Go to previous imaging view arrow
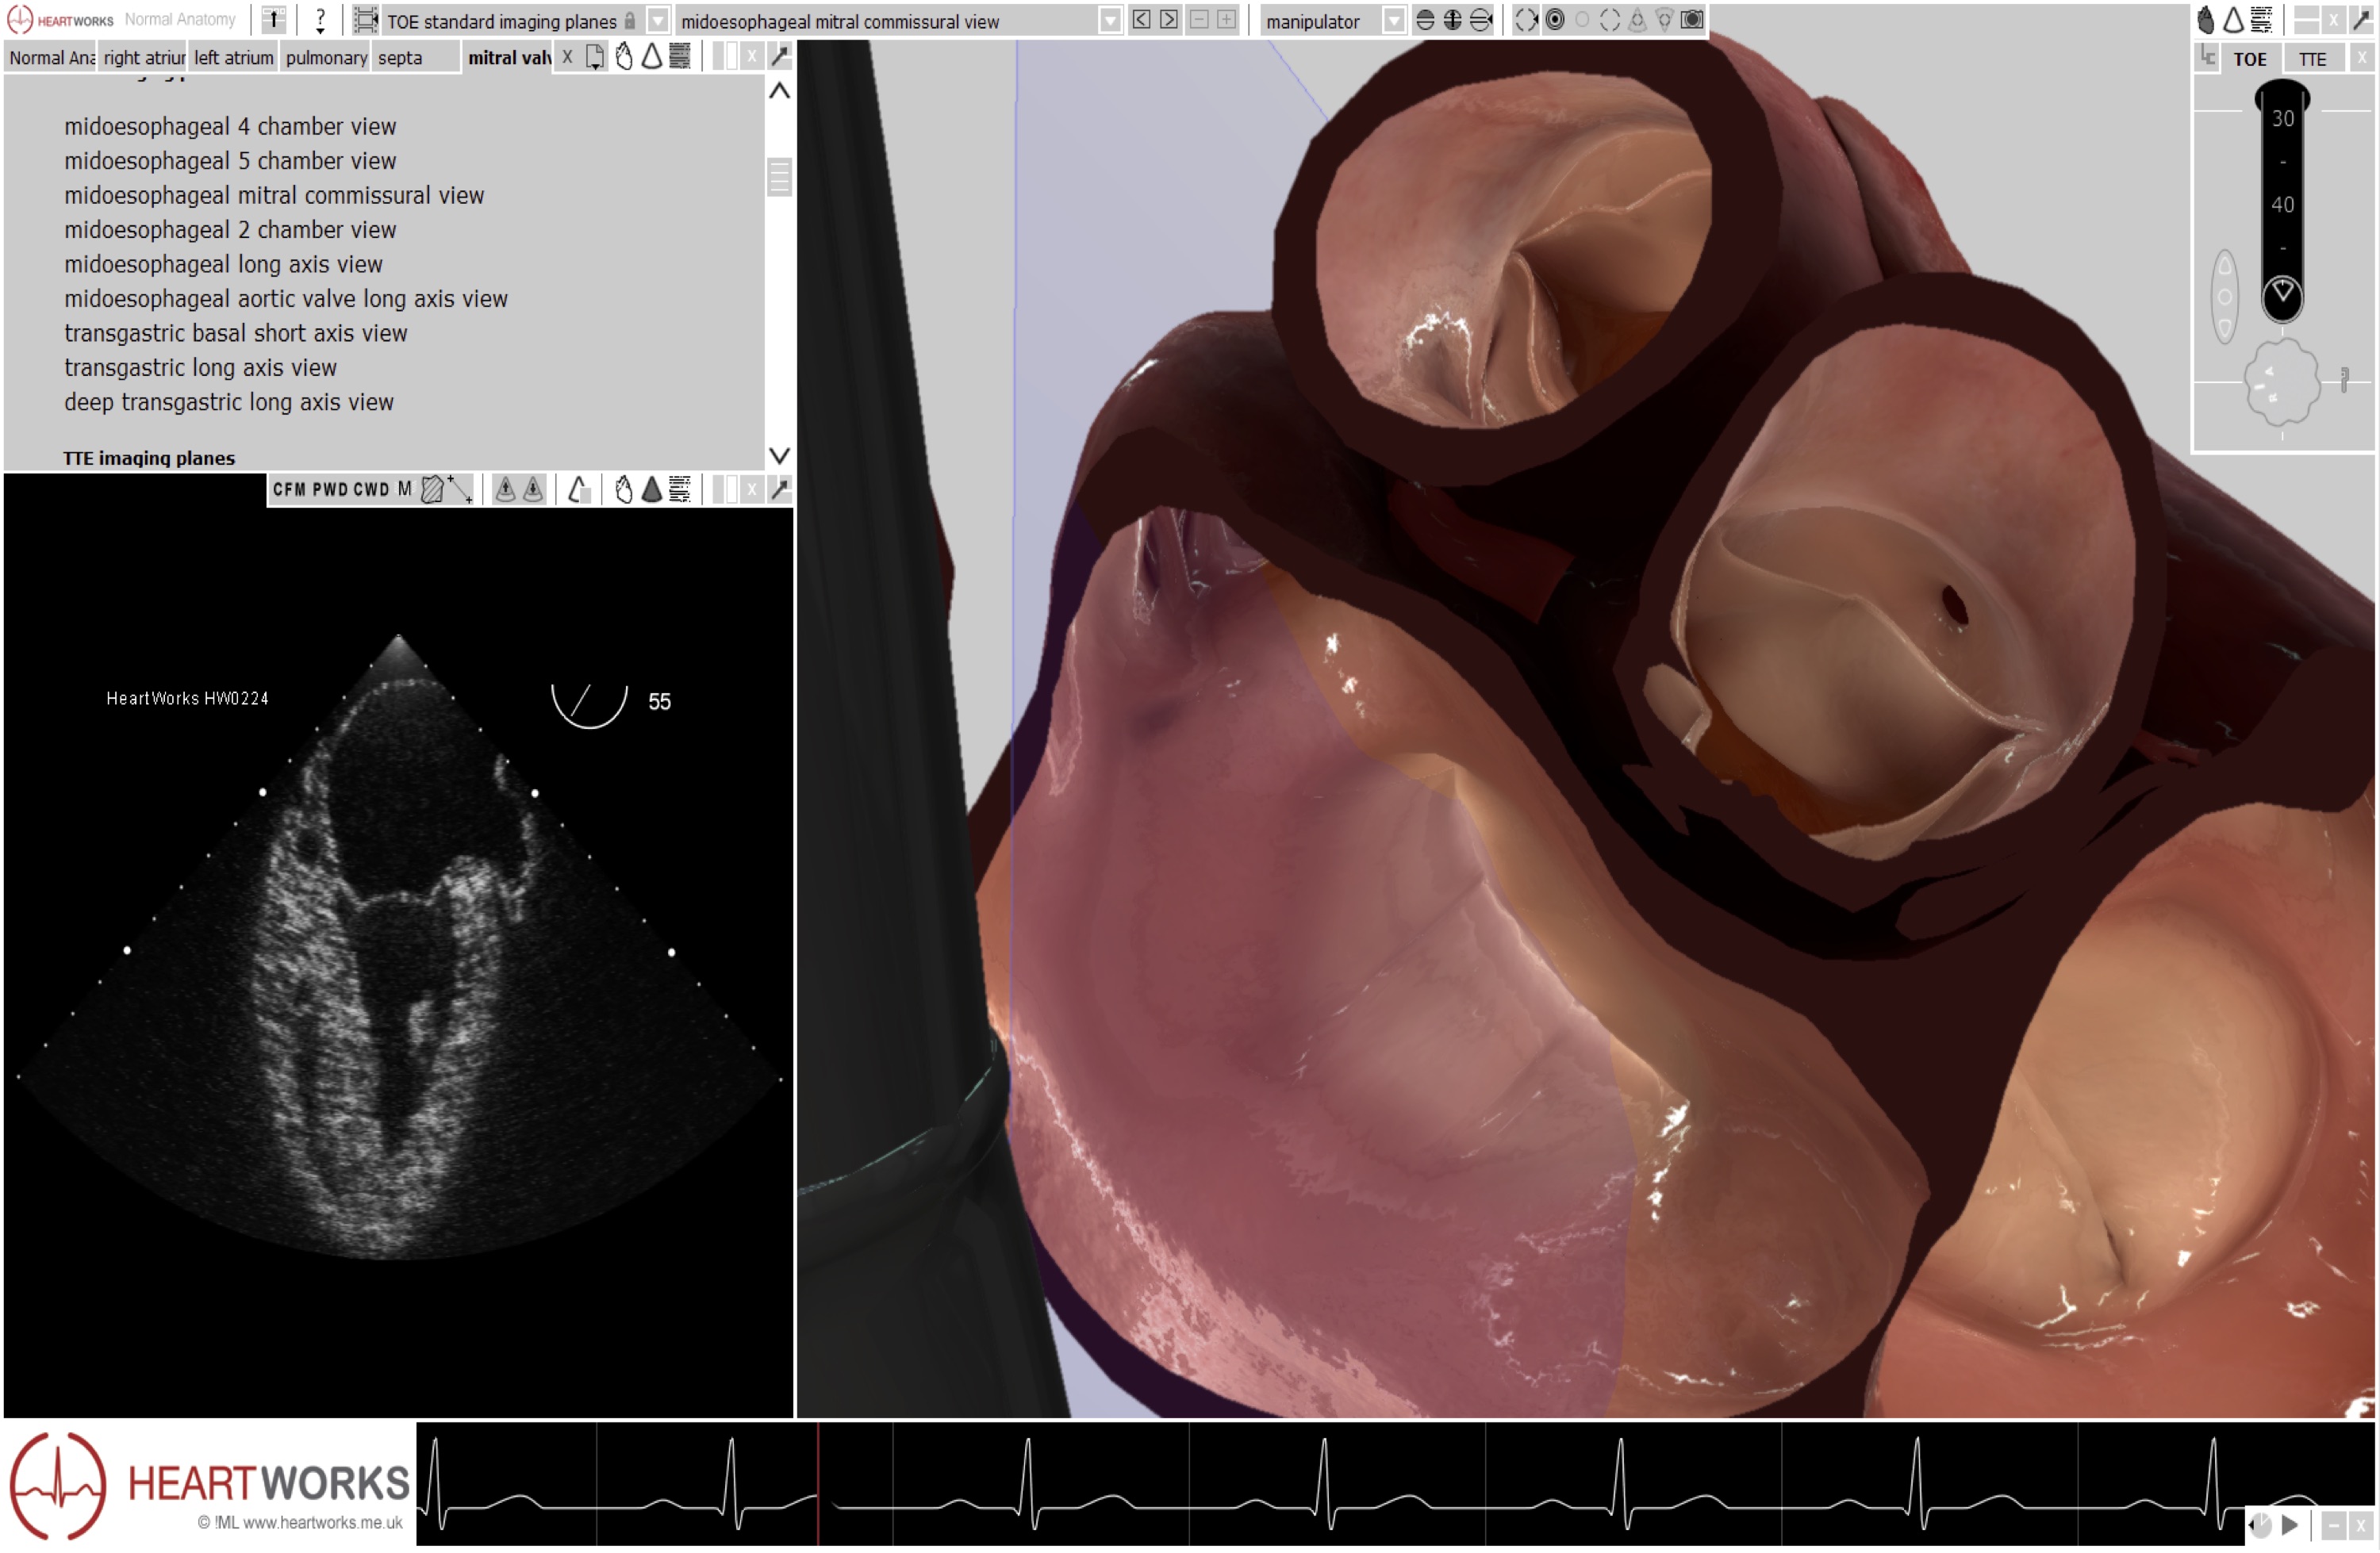 pyautogui.click(x=1141, y=20)
